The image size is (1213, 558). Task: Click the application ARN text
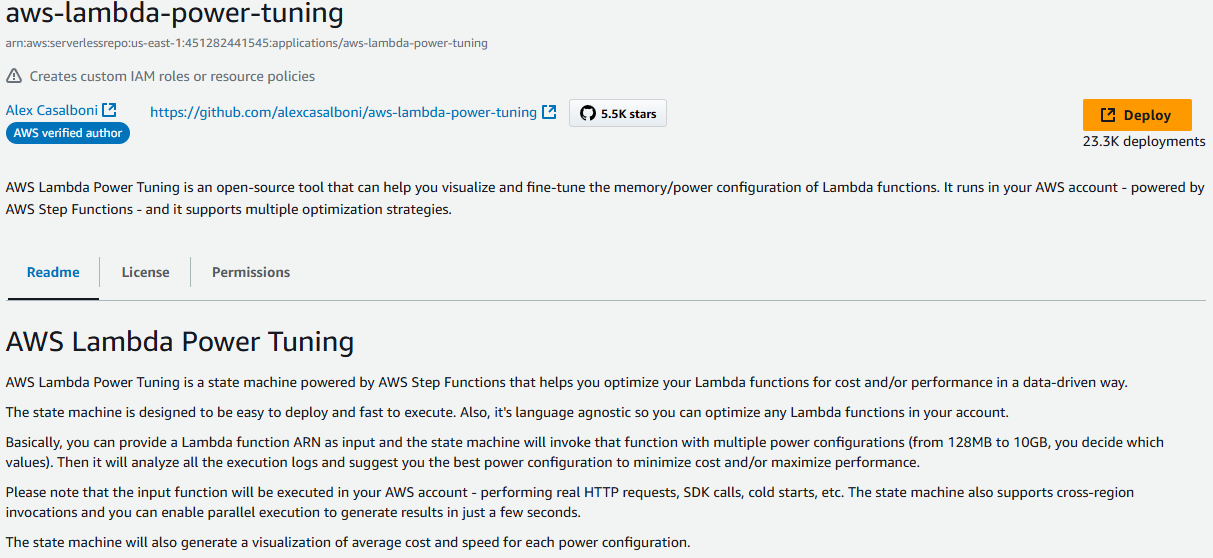247,43
